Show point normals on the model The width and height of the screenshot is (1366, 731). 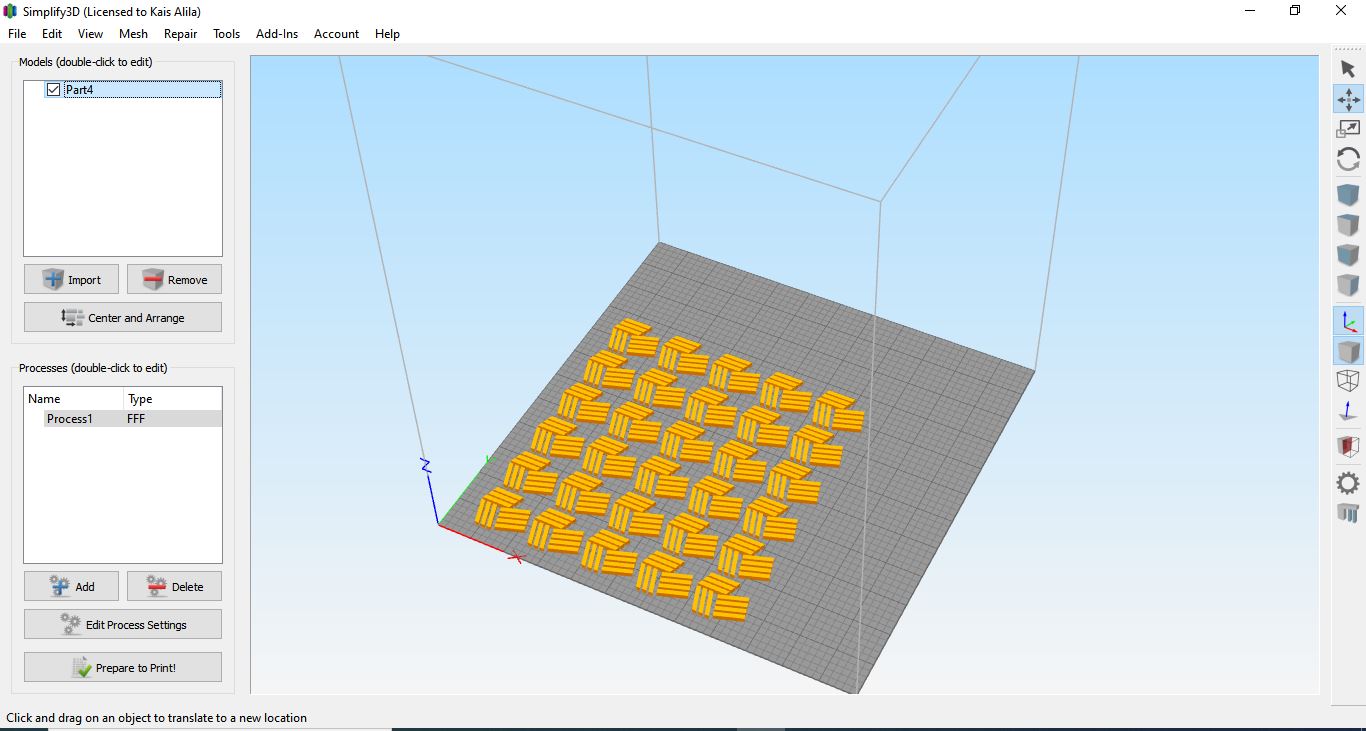1348,411
